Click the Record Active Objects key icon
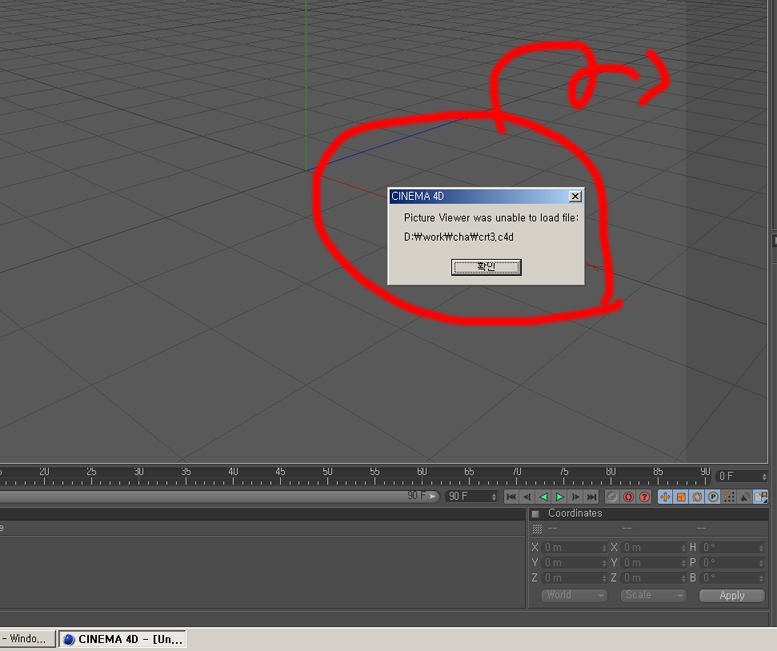777x651 pixels. tap(612, 496)
